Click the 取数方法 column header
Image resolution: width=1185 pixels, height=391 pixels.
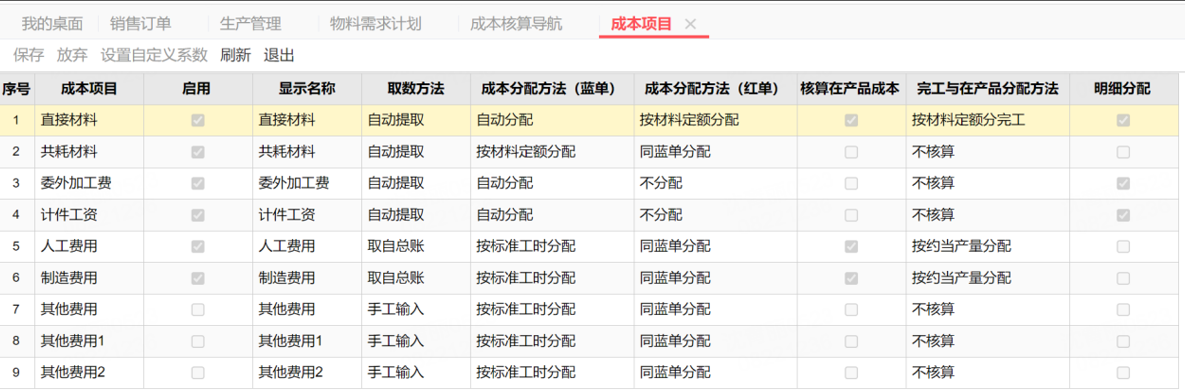(416, 88)
